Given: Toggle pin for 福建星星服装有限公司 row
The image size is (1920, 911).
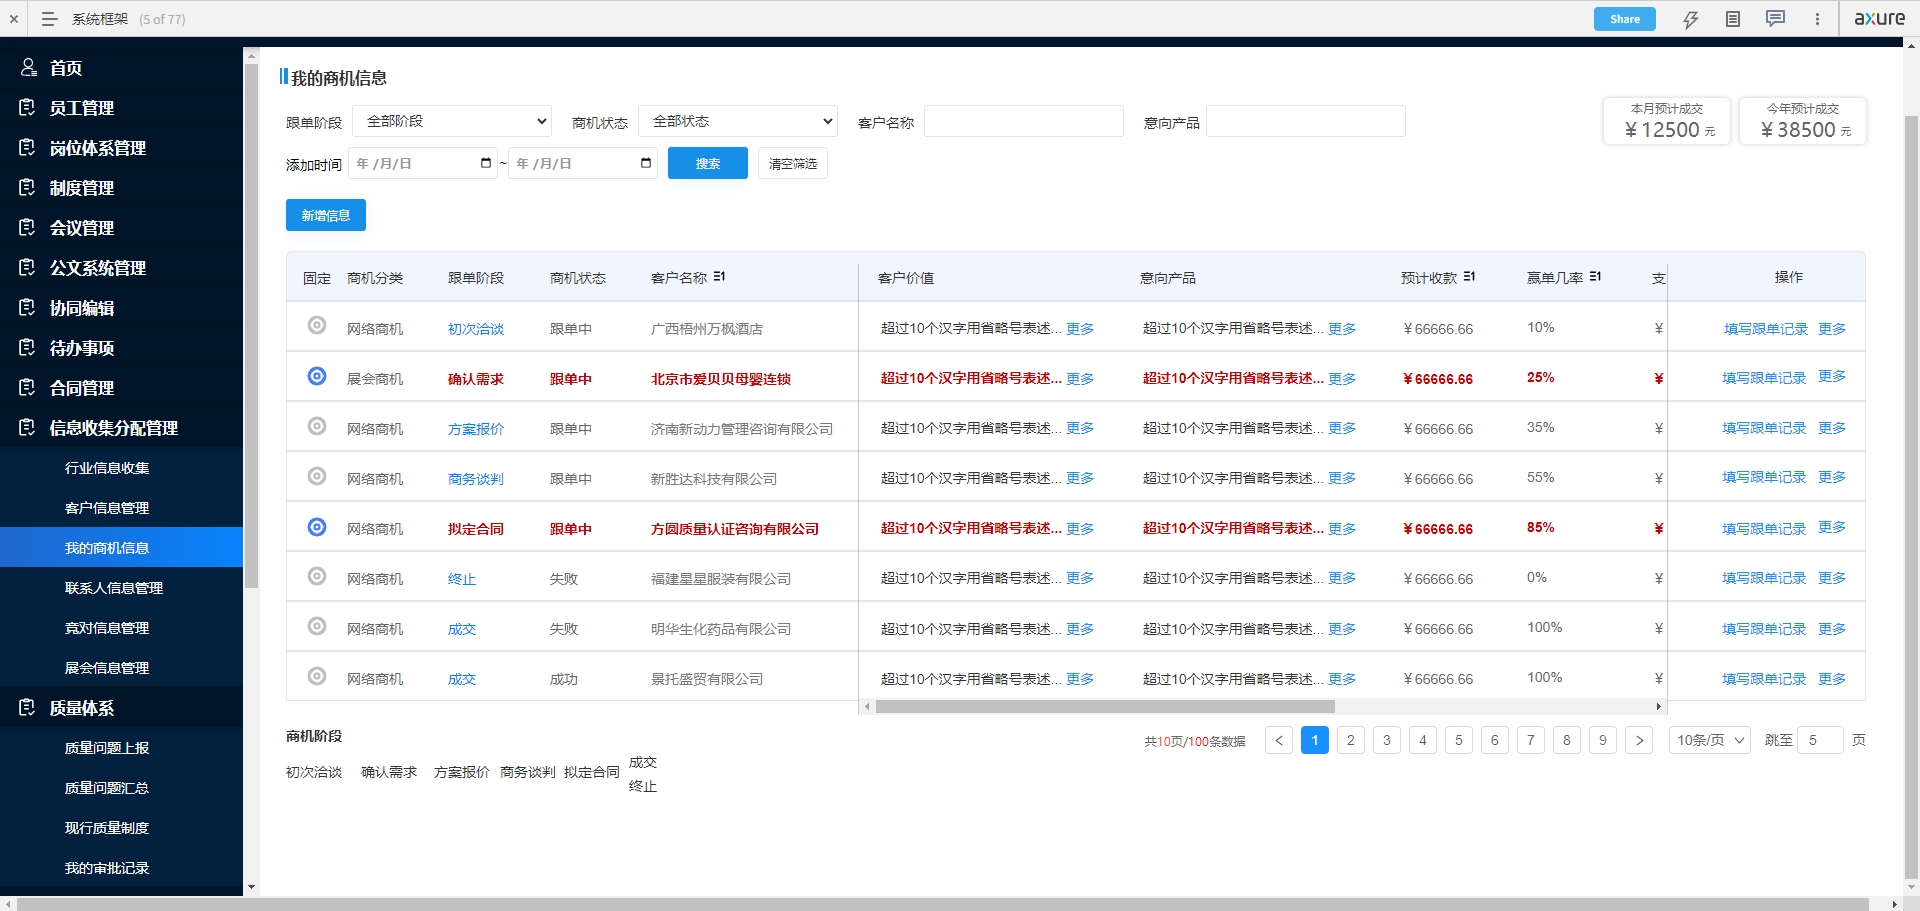Looking at the screenshot, I should point(317,576).
